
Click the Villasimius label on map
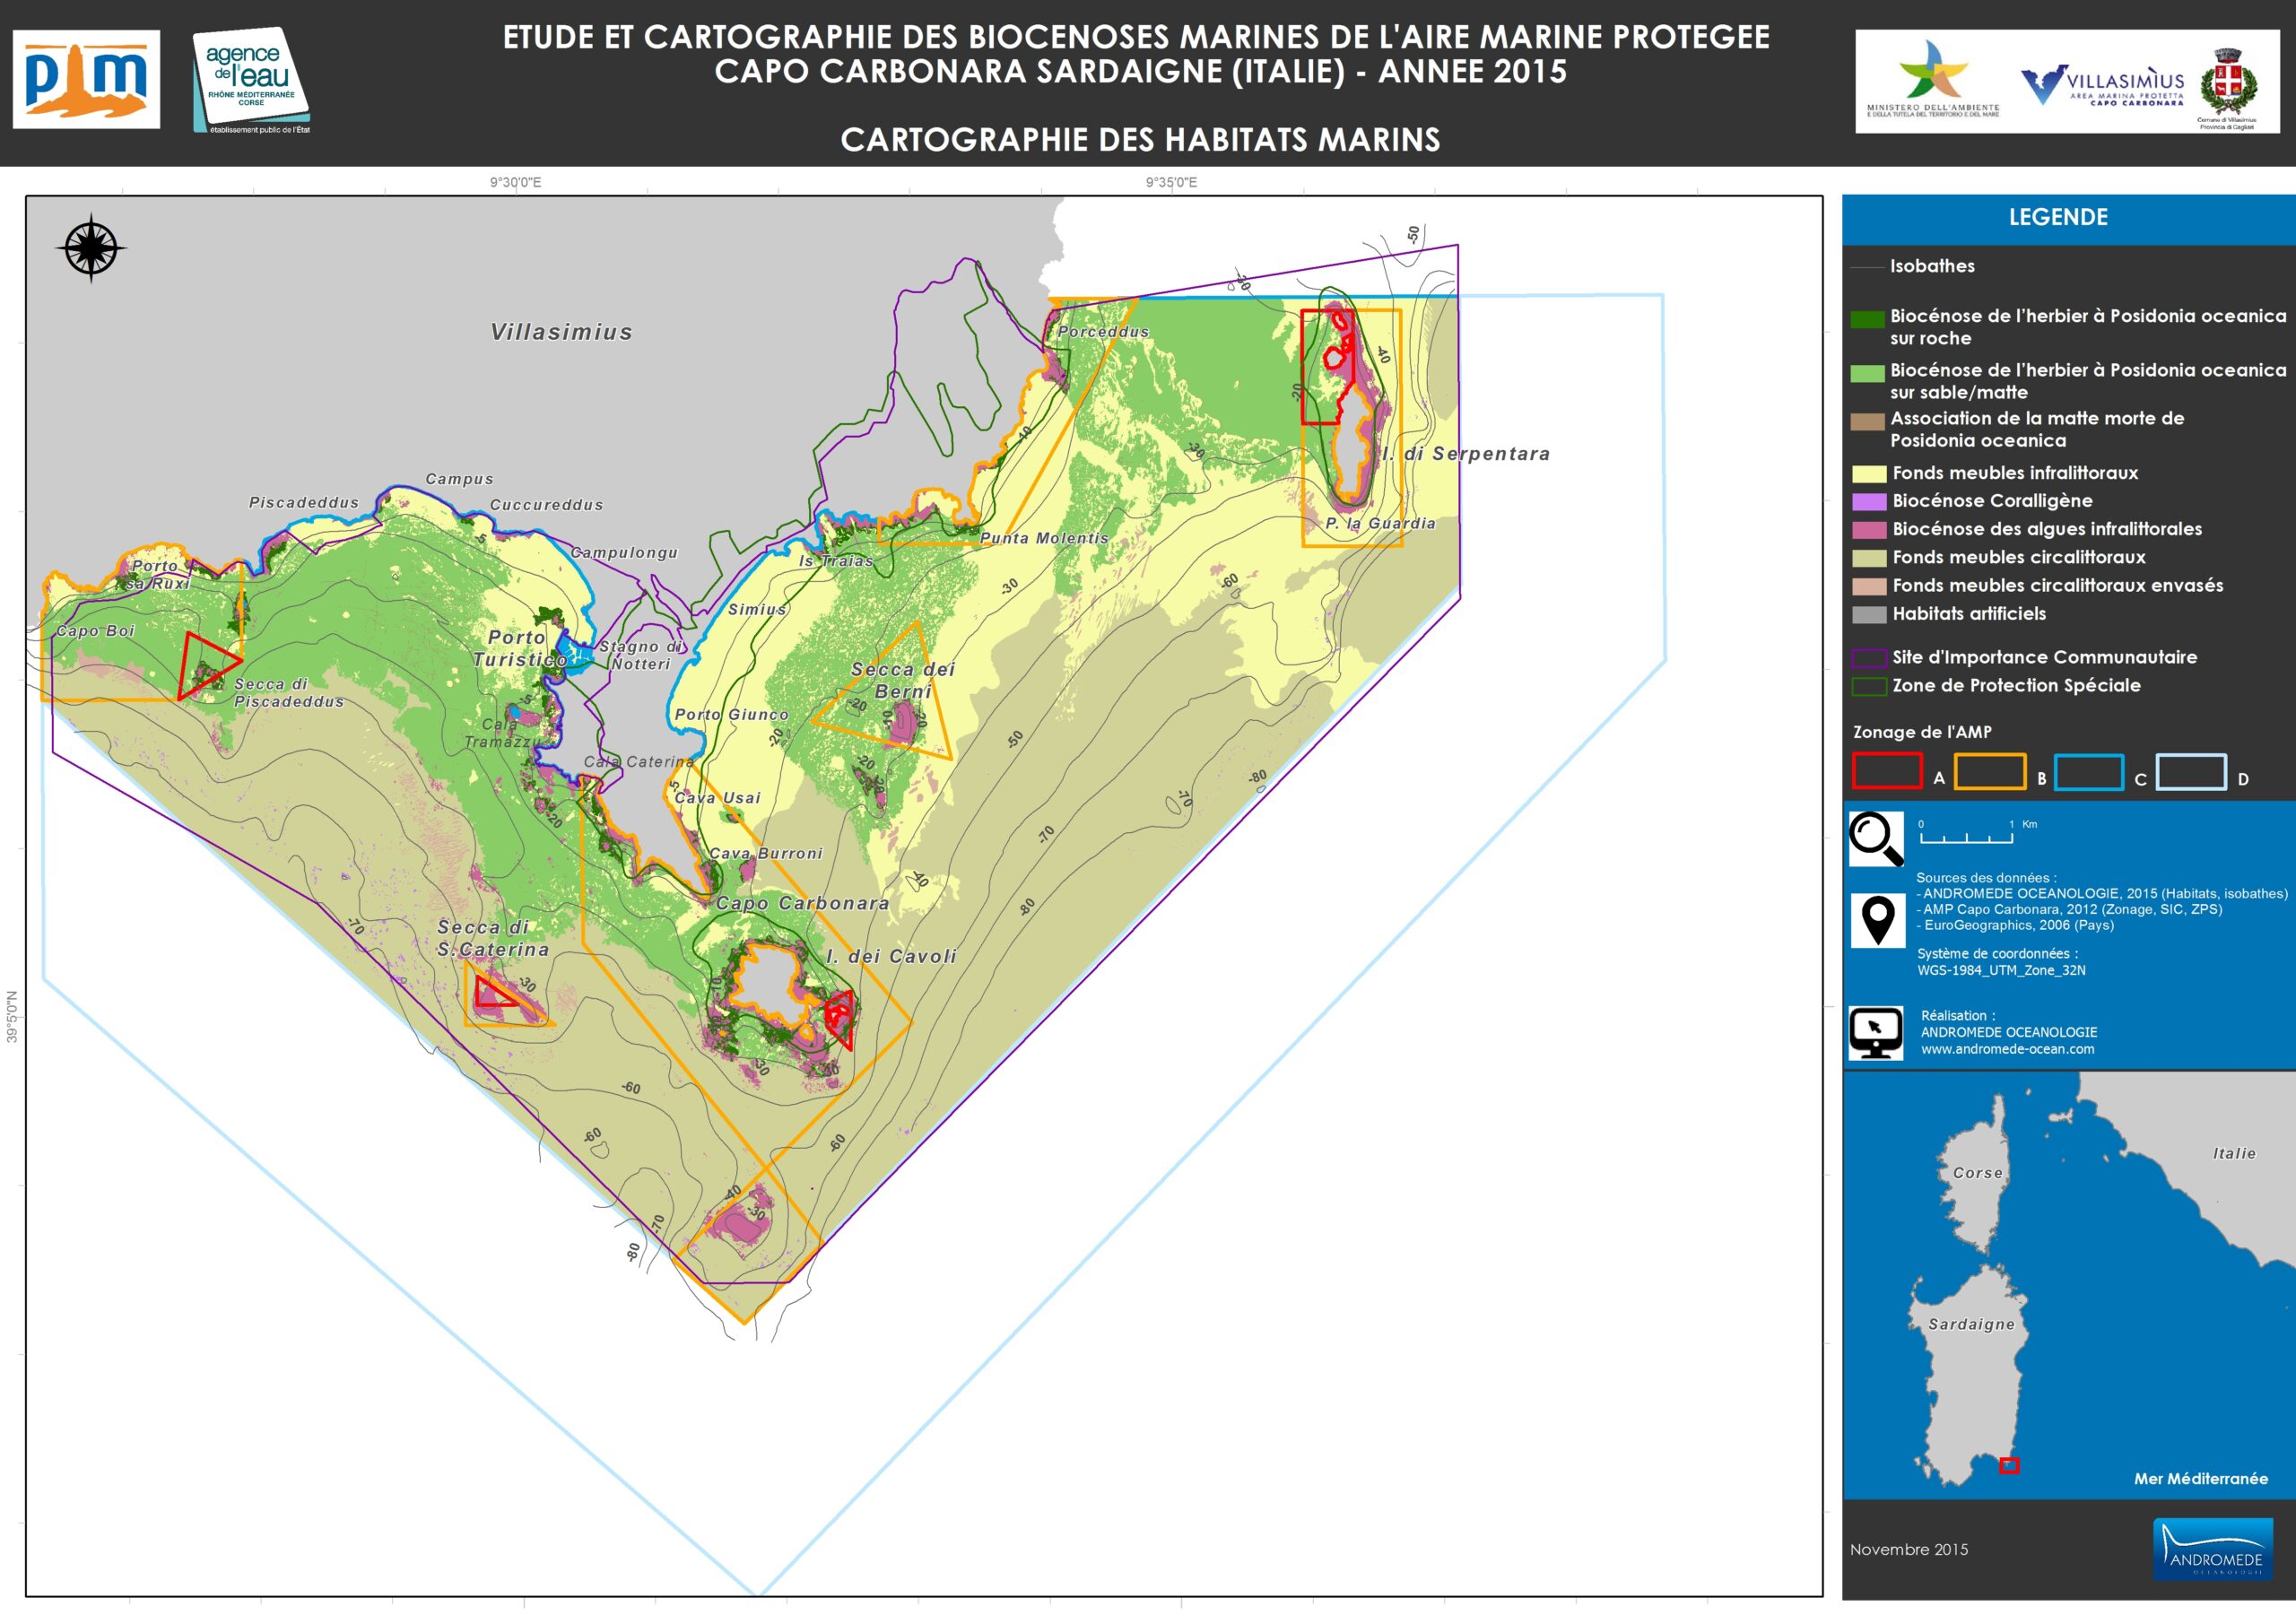click(x=561, y=332)
